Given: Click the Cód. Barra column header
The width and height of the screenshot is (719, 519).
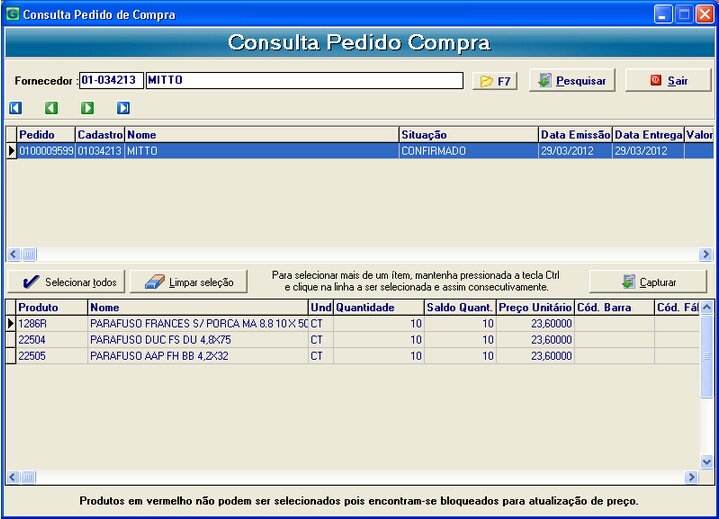Looking at the screenshot, I should (x=614, y=308).
